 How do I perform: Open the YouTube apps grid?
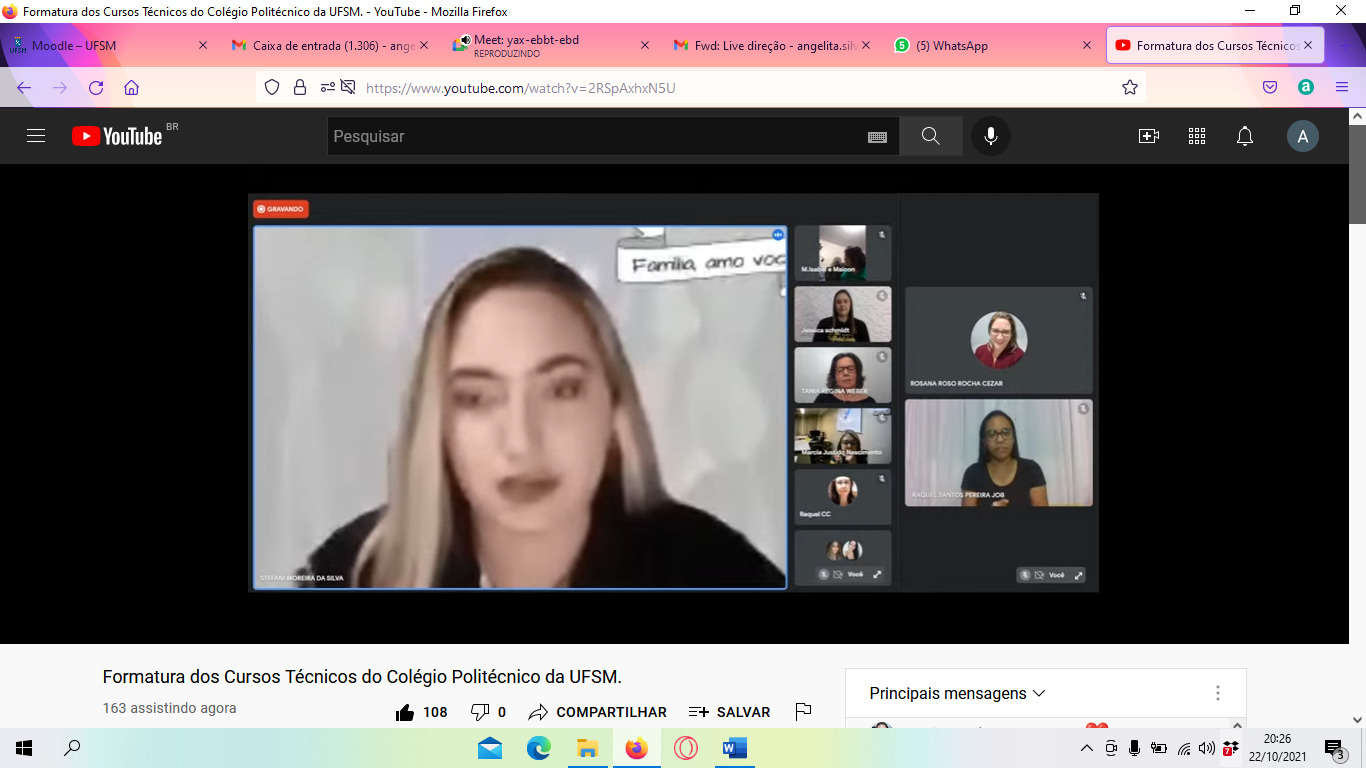pyautogui.click(x=1196, y=136)
